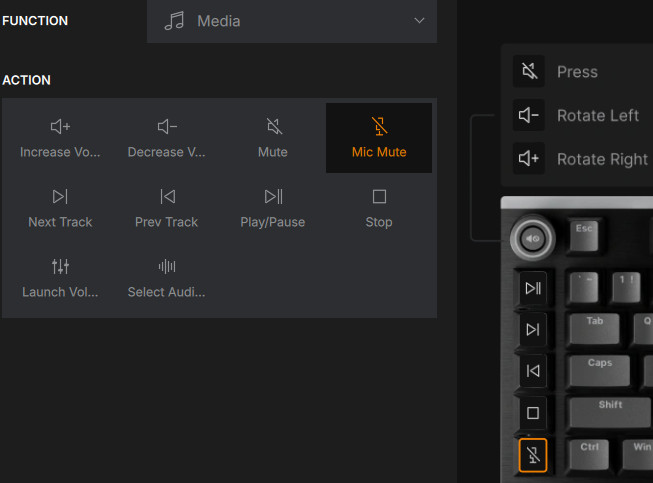Click the Esc key on keyboard image
Image resolution: width=653 pixels, height=483 pixels.
[584, 235]
